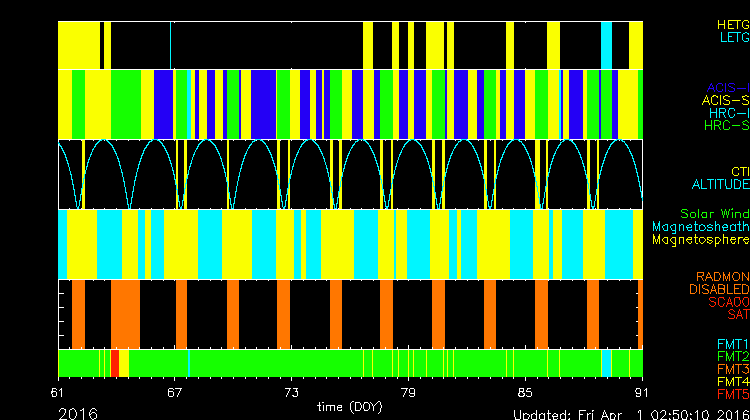750x420 pixels.
Task: Click the day 67 tick label
Action: [x=176, y=391]
